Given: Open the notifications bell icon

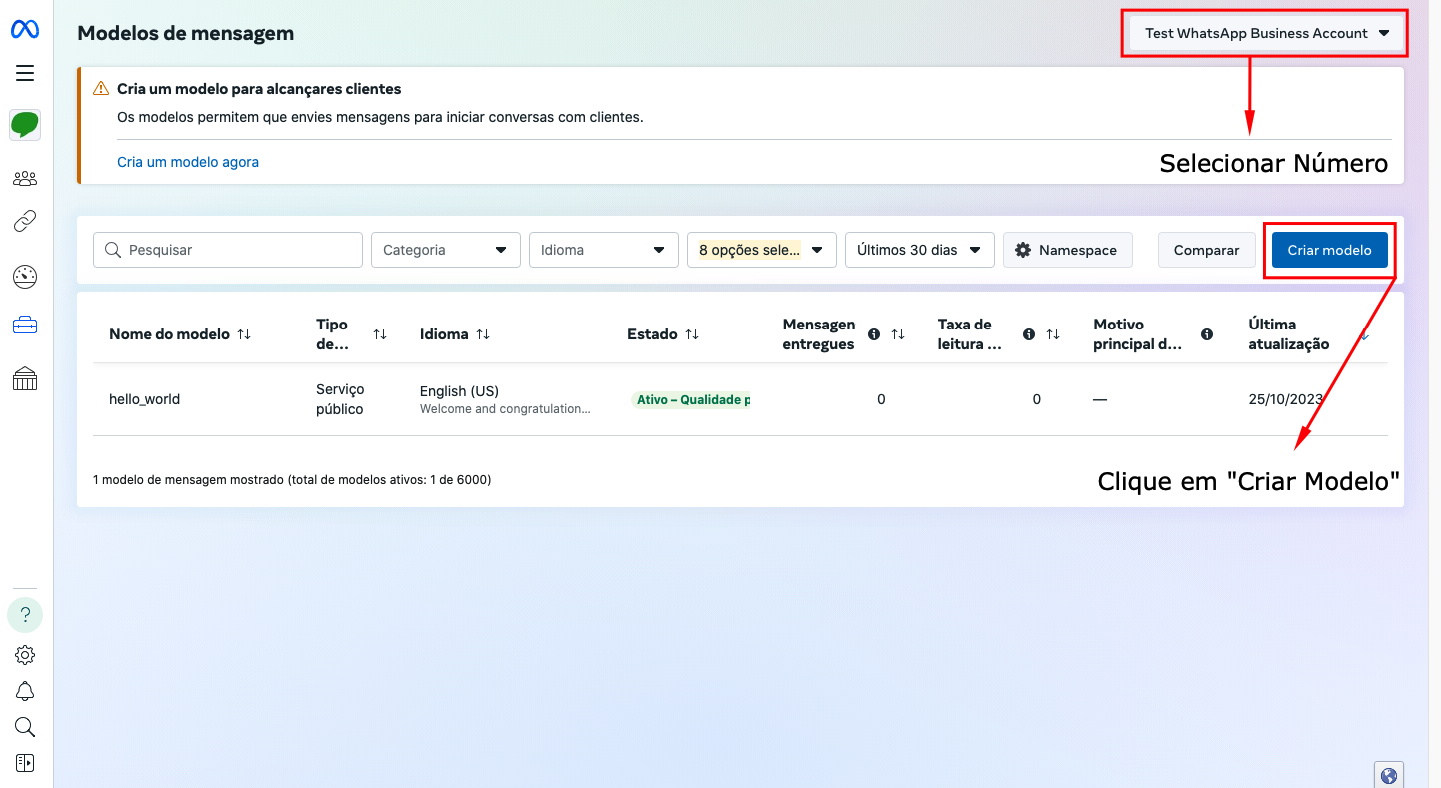Looking at the screenshot, I should click(24, 691).
